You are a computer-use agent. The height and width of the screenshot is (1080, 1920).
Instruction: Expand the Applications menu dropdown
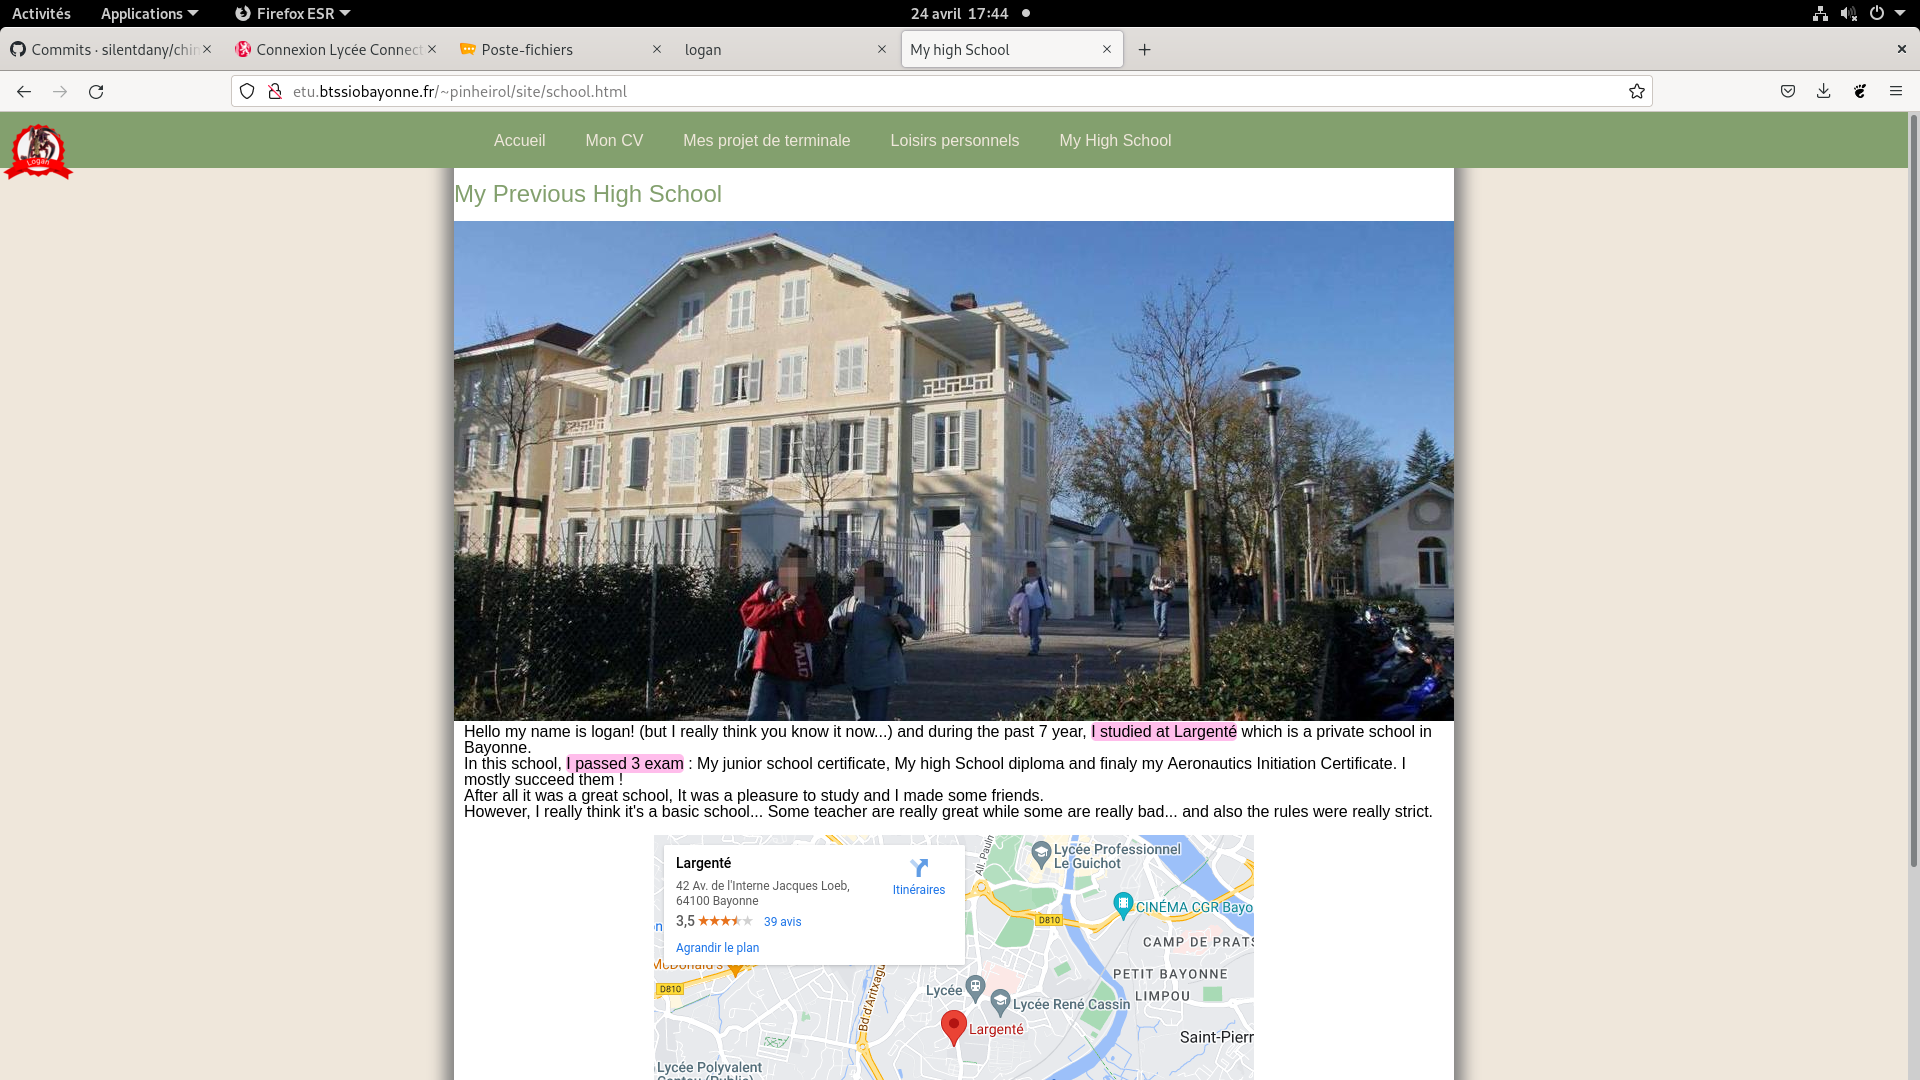coord(149,13)
